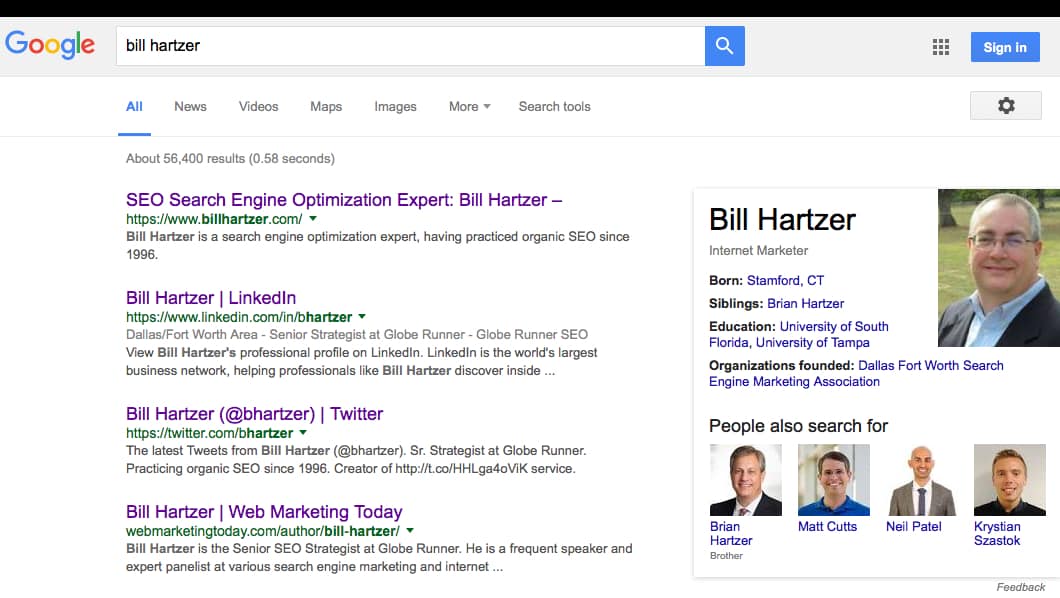The width and height of the screenshot is (1060, 598).
Task: Open the Google apps grid icon
Action: point(940,47)
